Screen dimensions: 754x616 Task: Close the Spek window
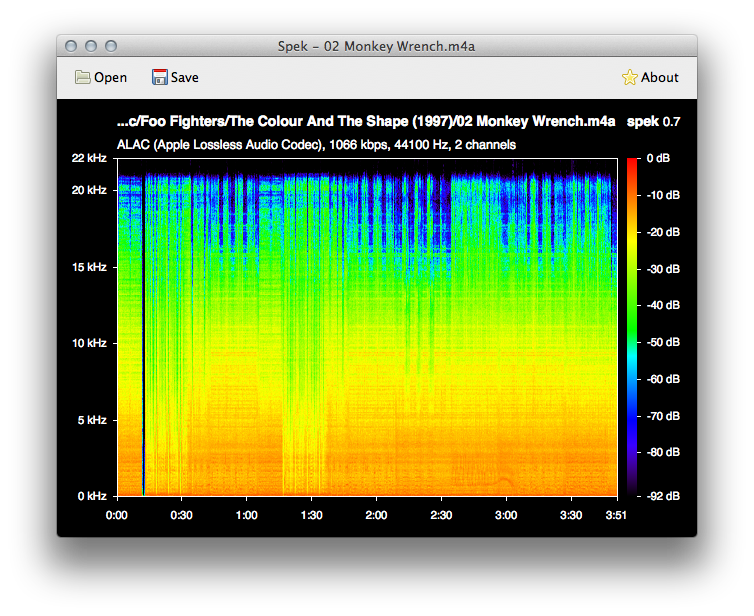(x=71, y=46)
